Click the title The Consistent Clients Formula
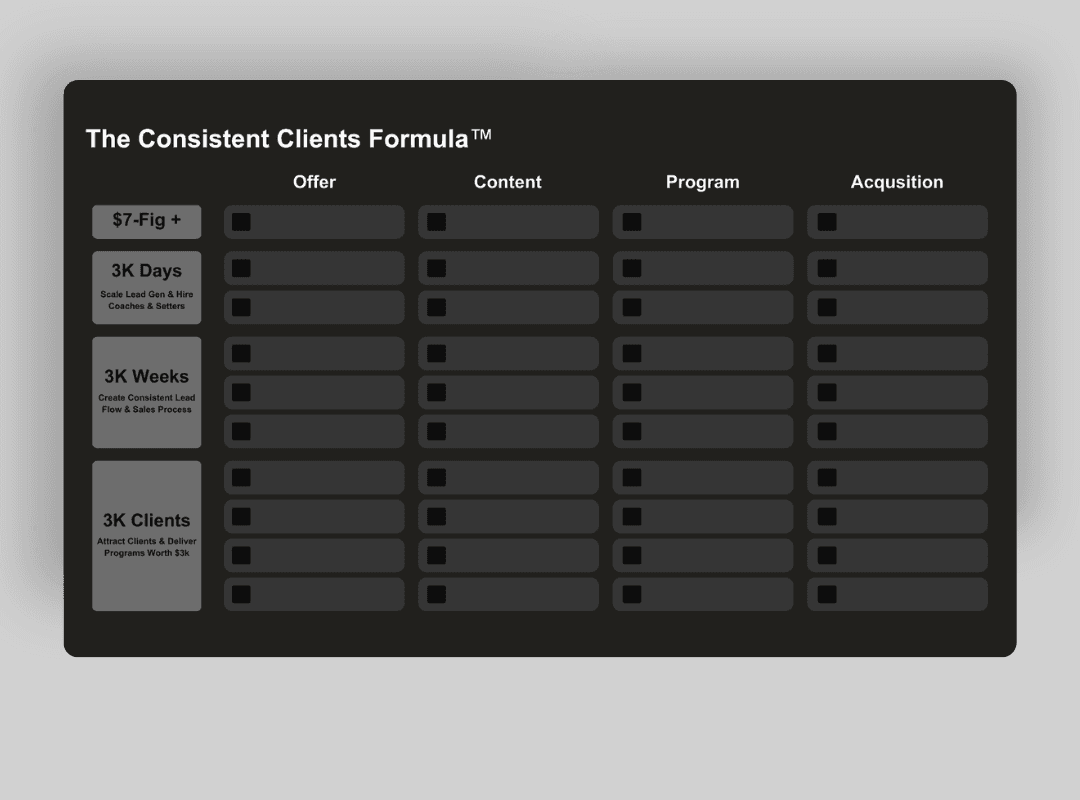 coord(289,139)
